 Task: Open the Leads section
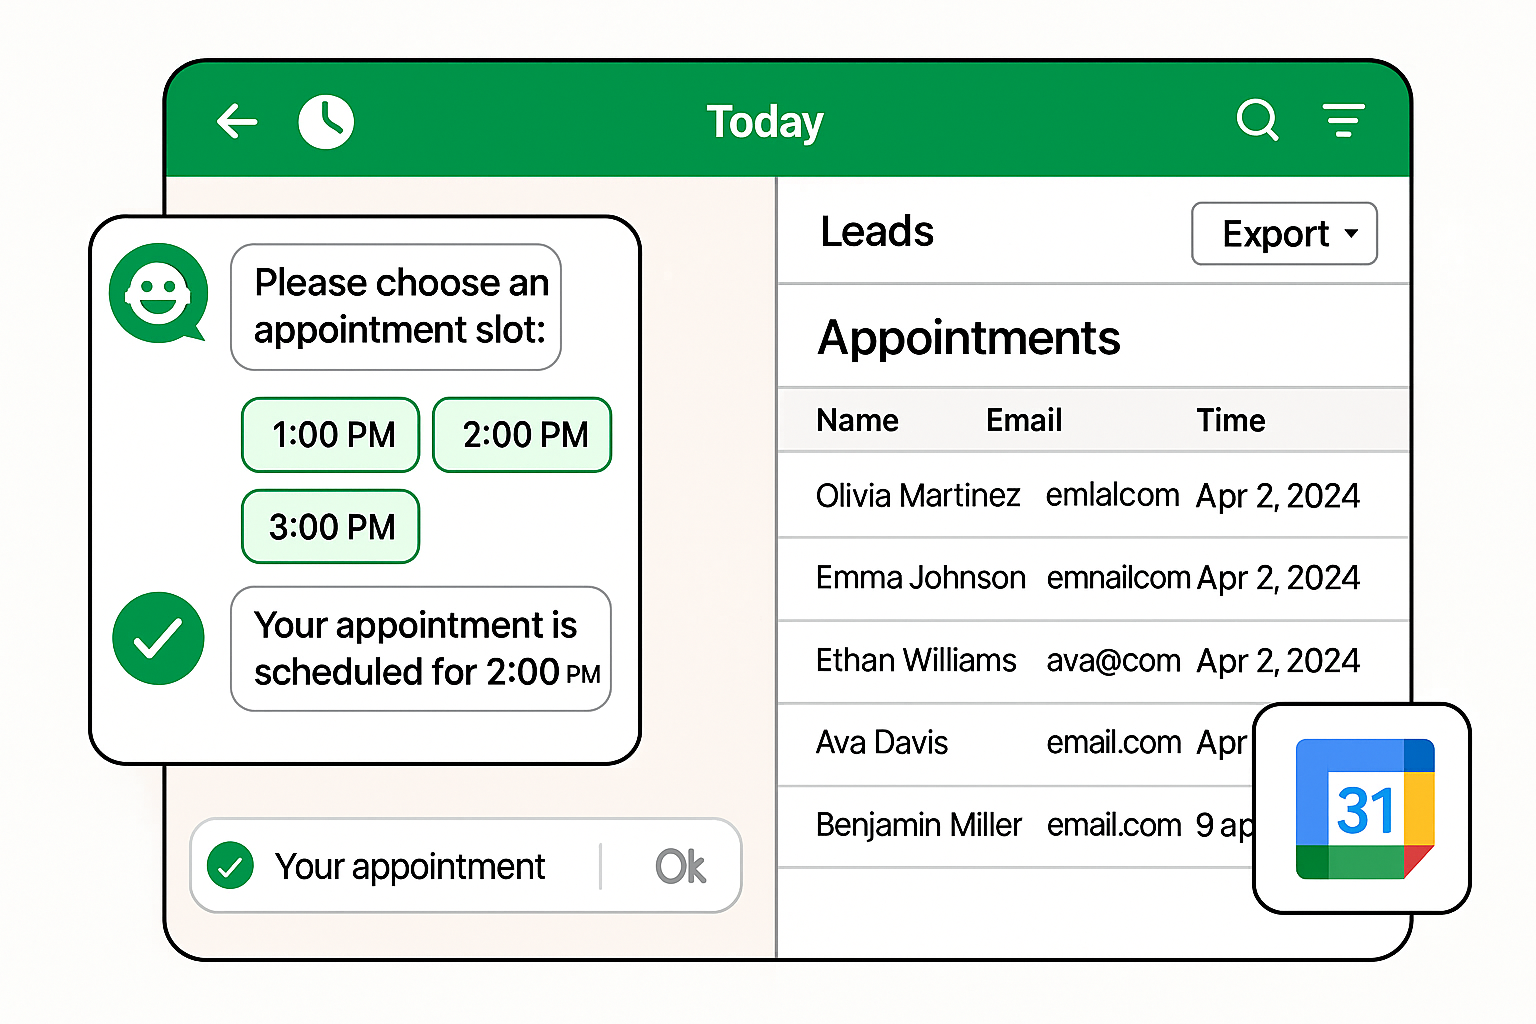point(877,232)
